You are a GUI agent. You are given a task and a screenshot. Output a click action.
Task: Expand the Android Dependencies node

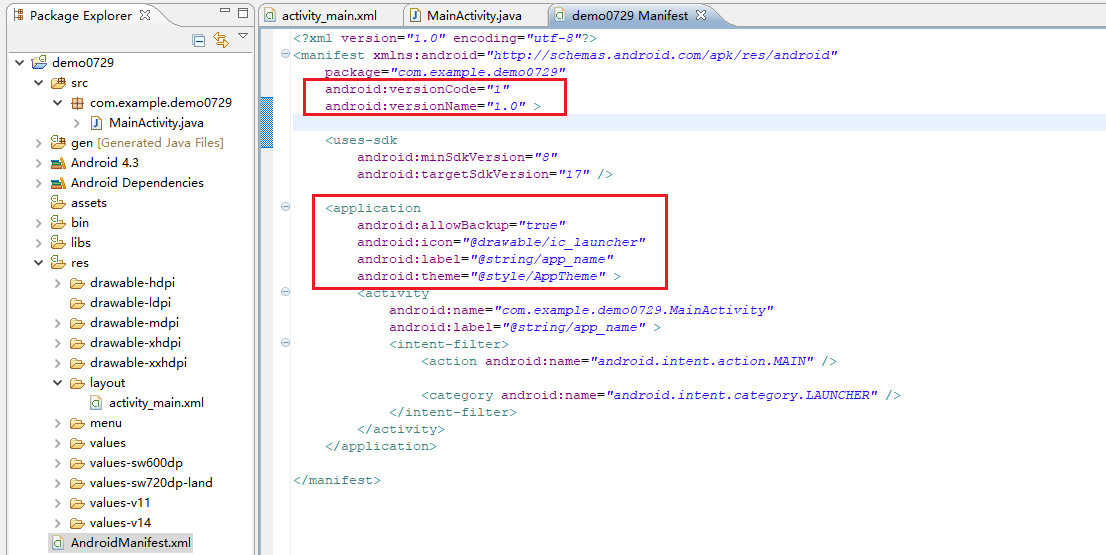pyautogui.click(x=39, y=183)
